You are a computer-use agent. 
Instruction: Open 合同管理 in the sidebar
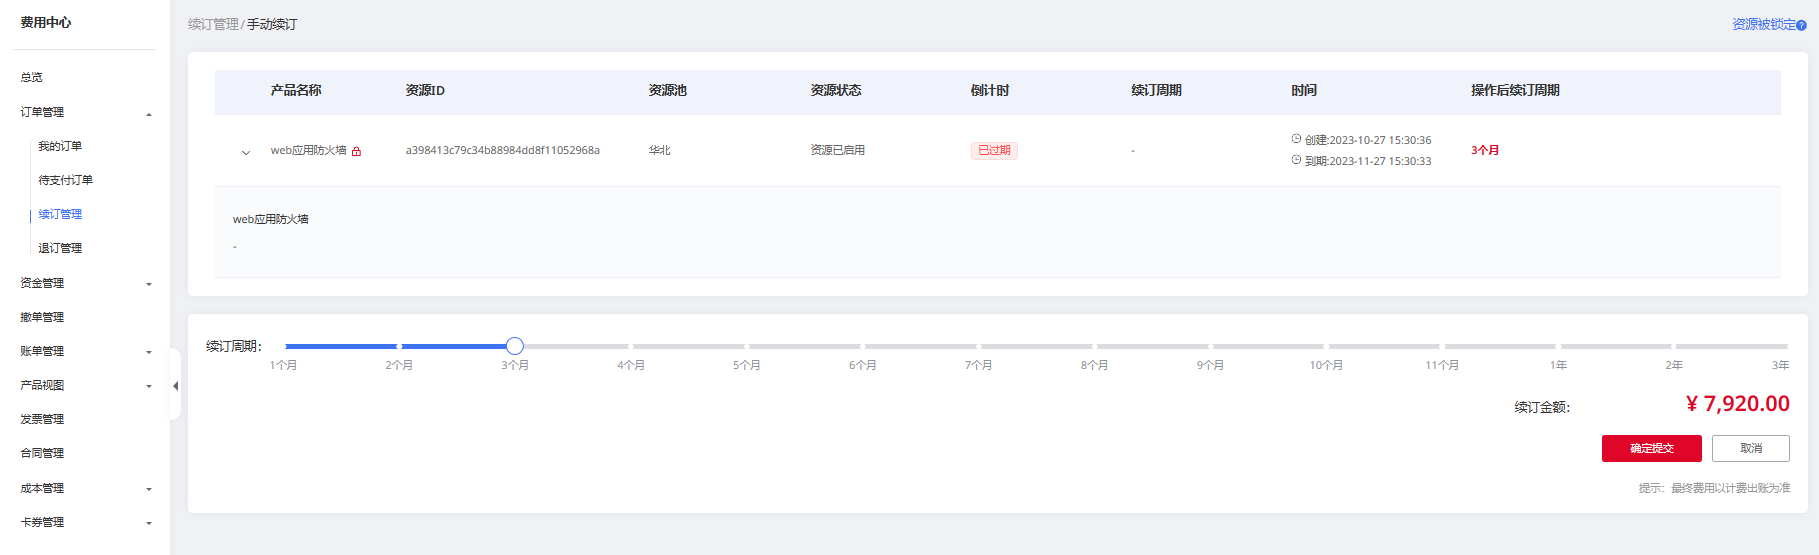tap(42, 453)
